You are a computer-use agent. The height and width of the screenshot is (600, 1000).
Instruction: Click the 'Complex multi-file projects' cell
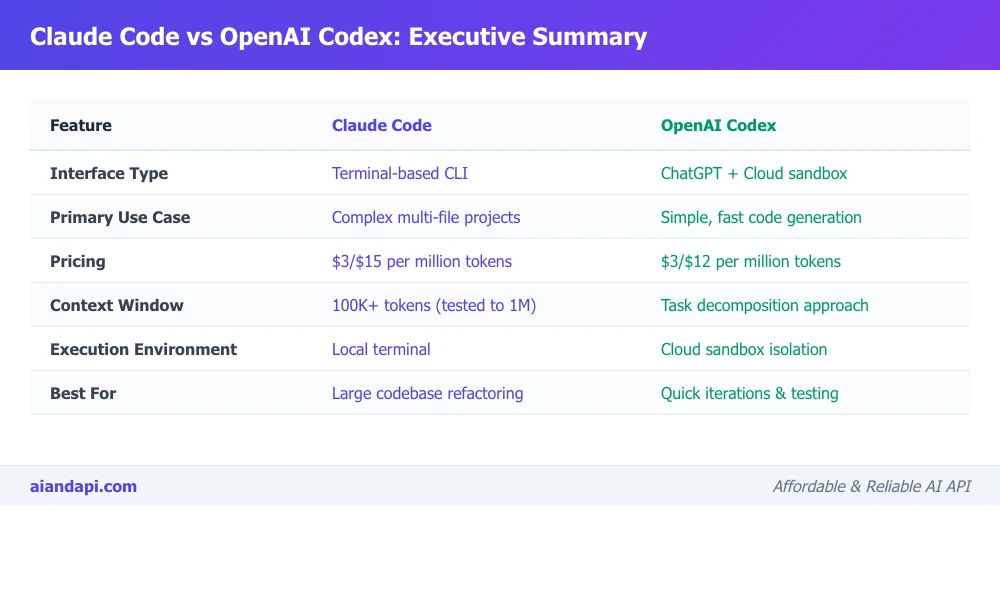click(x=426, y=217)
